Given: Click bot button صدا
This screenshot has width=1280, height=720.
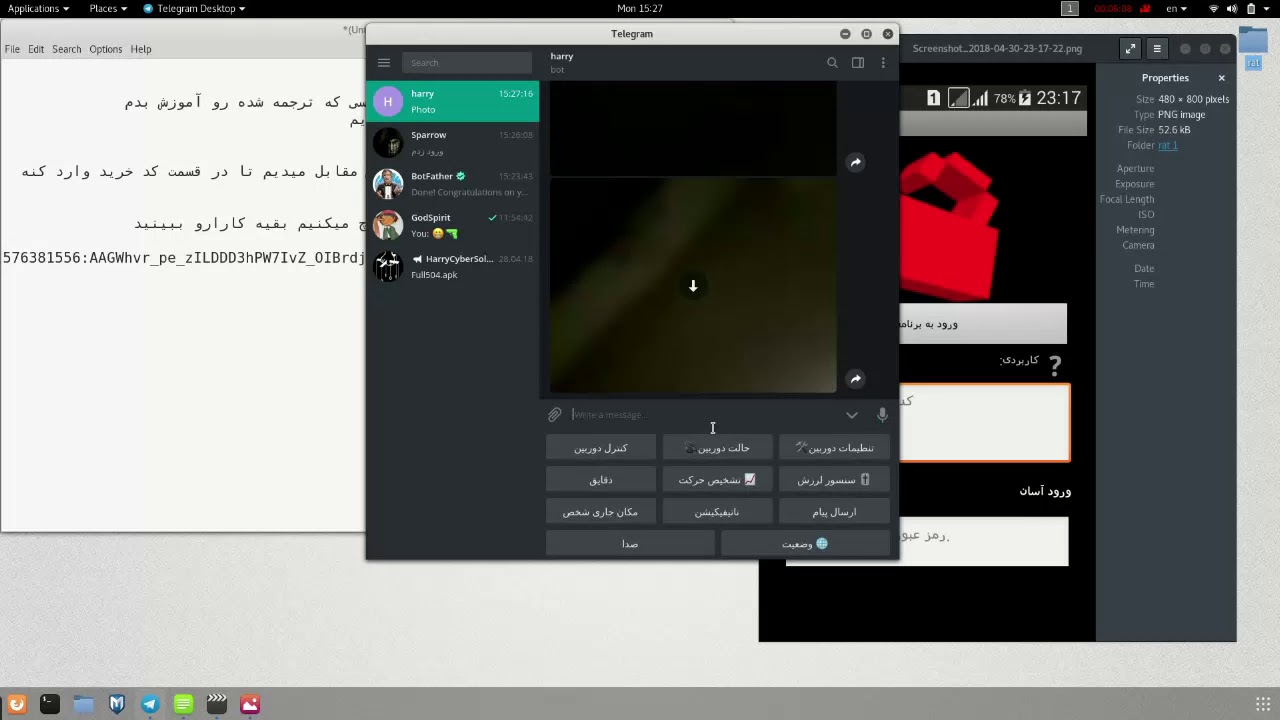Looking at the screenshot, I should point(630,544).
